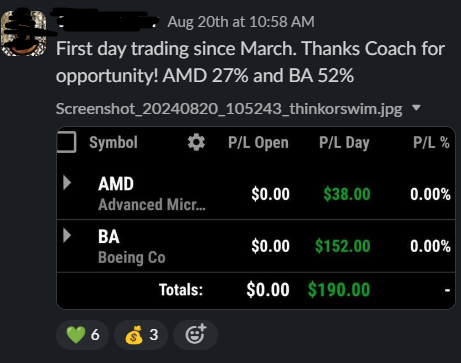Click the money bag reaction

(x=141, y=335)
